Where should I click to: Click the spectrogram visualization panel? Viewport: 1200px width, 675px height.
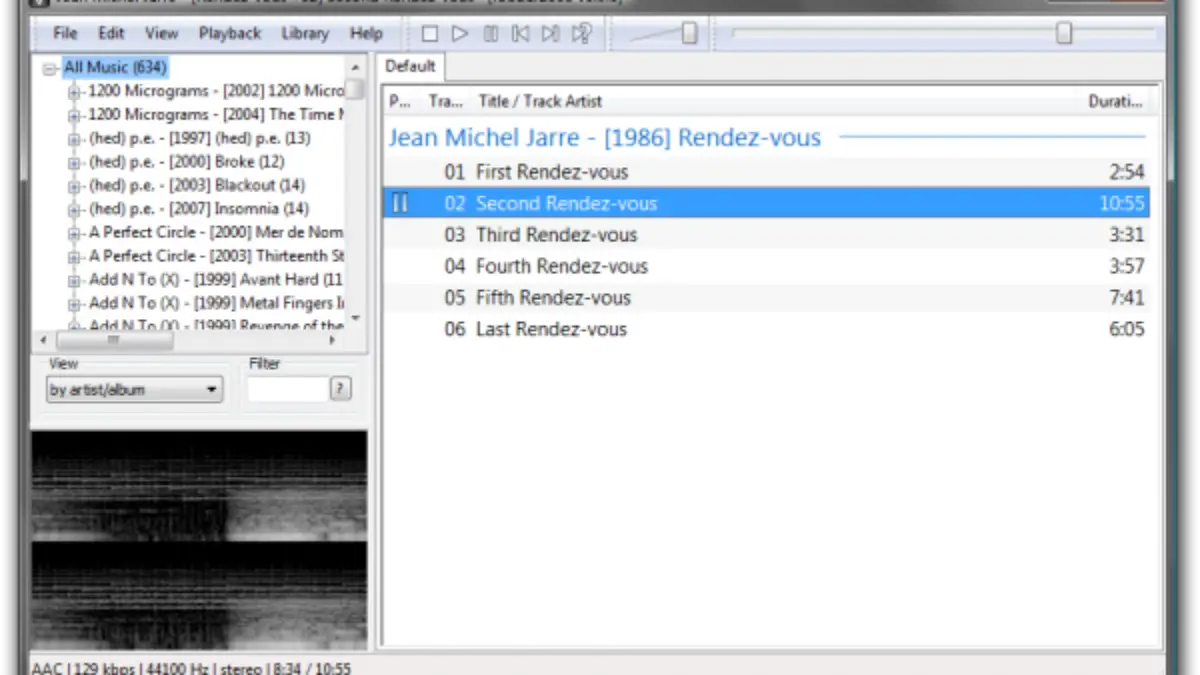pos(199,541)
